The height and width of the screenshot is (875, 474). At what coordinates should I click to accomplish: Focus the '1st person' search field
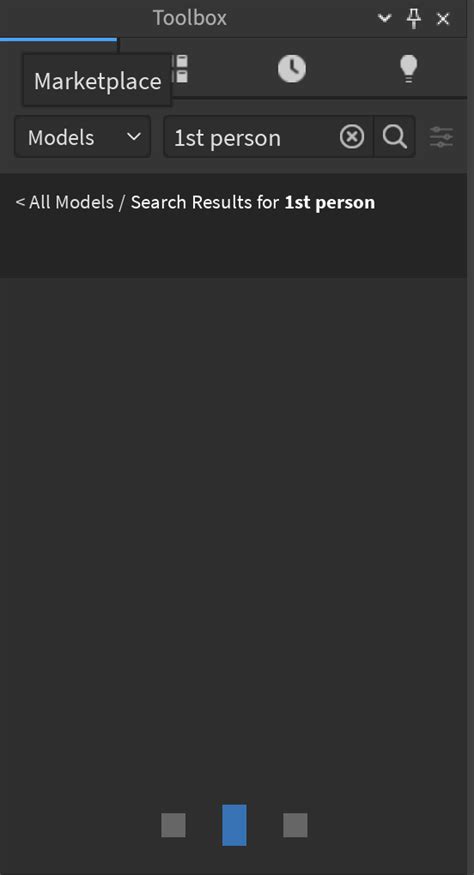pos(251,137)
